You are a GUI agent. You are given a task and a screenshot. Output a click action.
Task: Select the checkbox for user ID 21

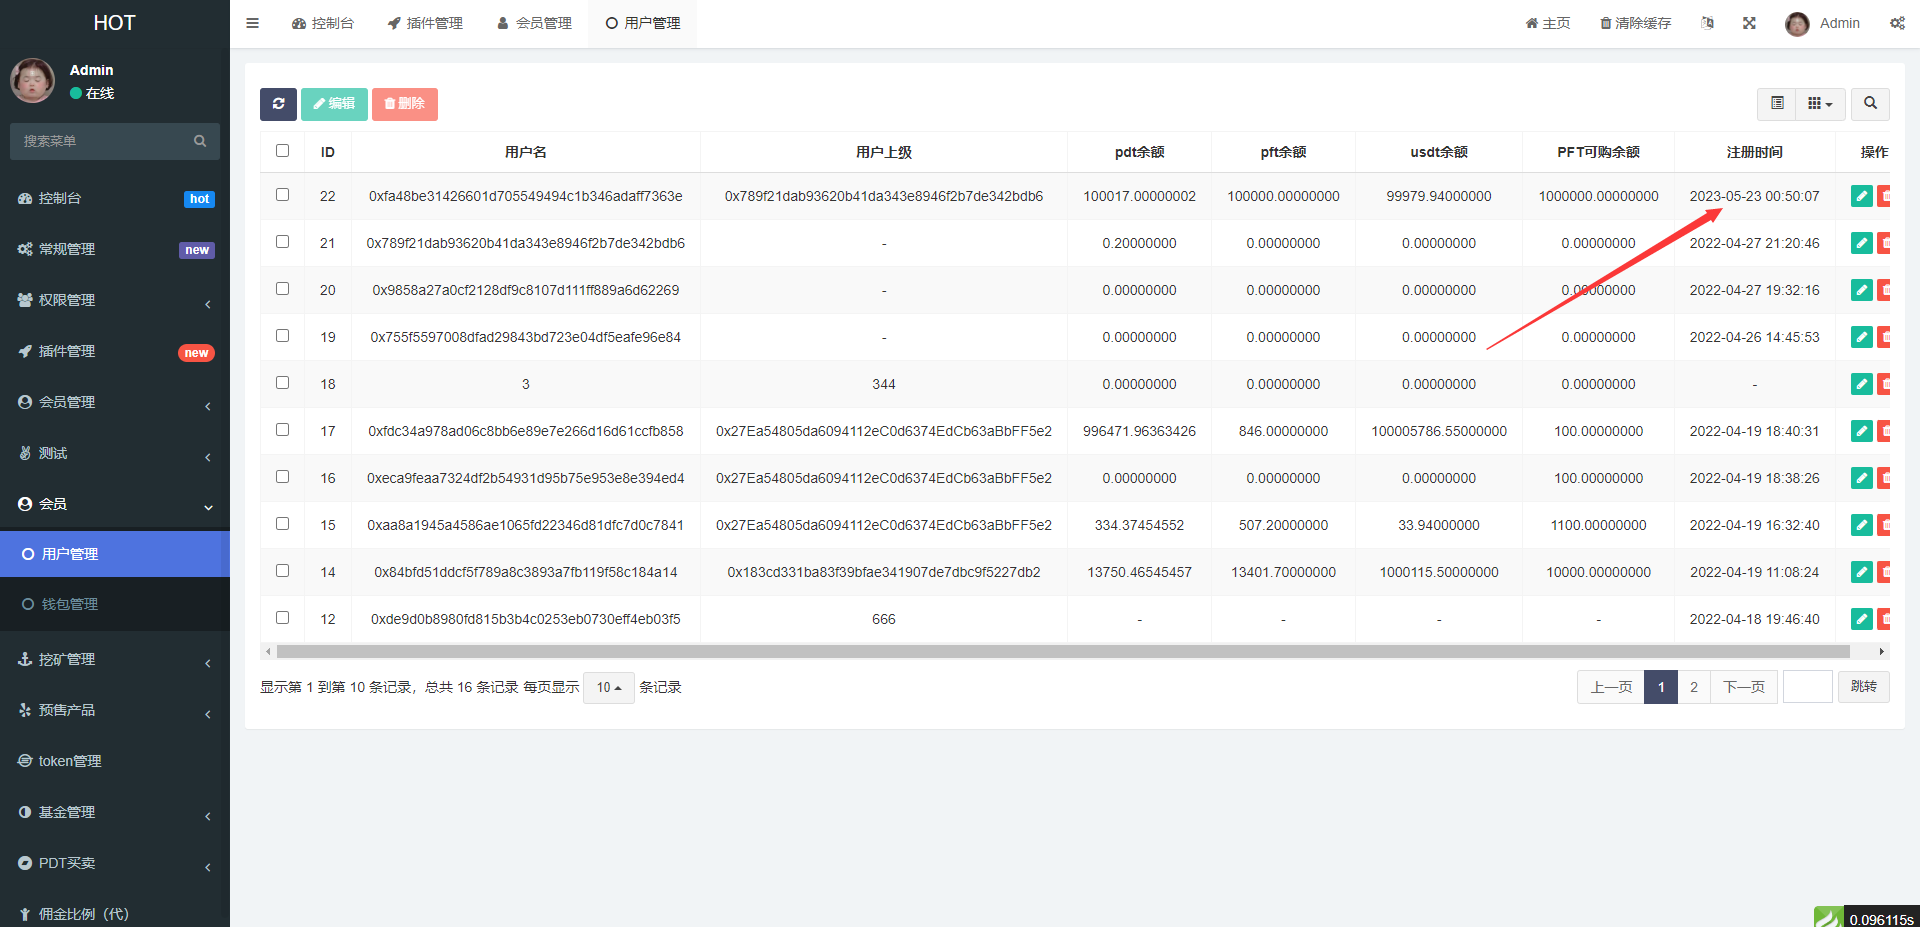click(x=283, y=242)
